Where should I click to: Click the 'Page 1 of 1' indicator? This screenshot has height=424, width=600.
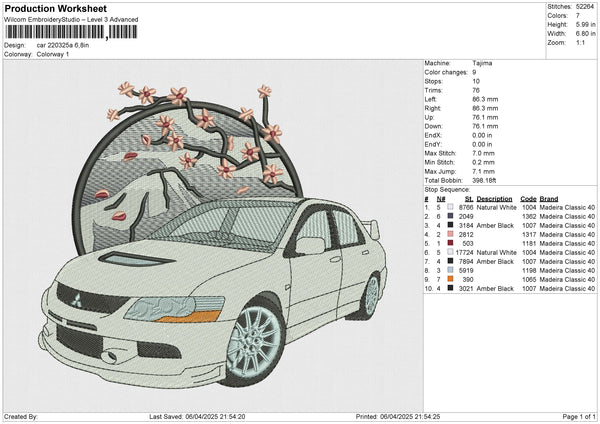579,416
